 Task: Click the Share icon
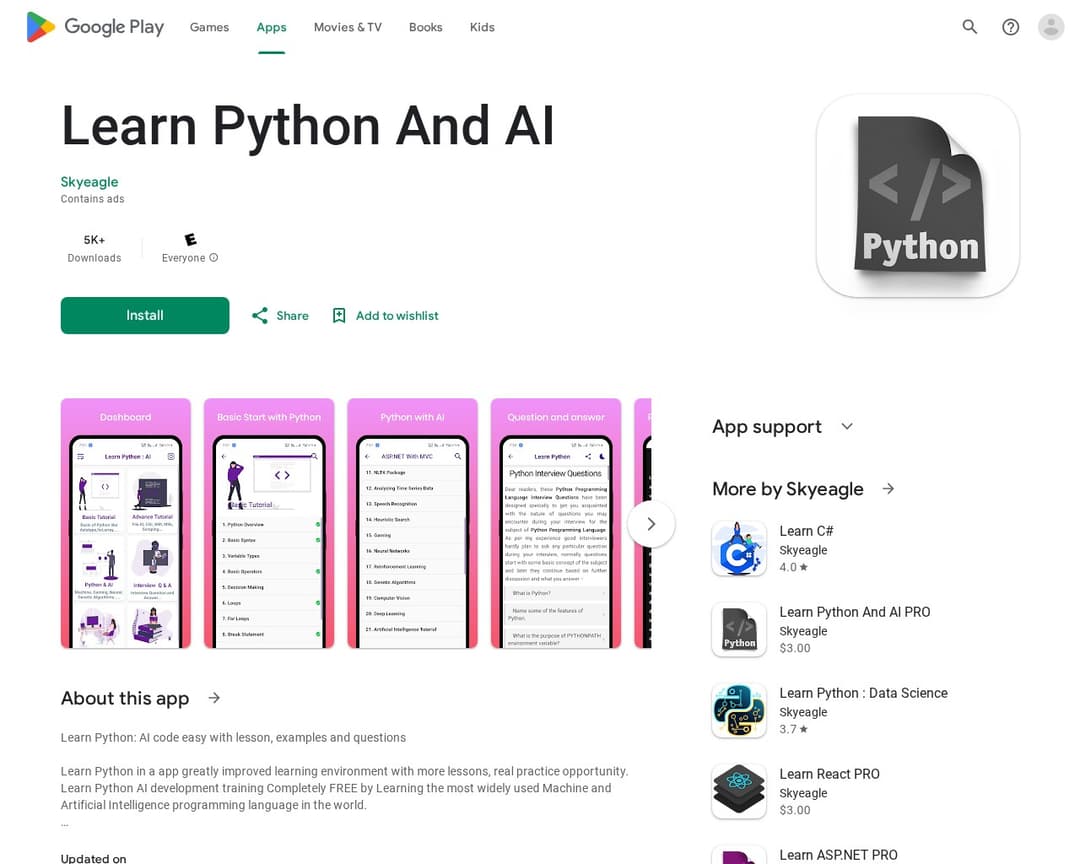[x=260, y=316]
